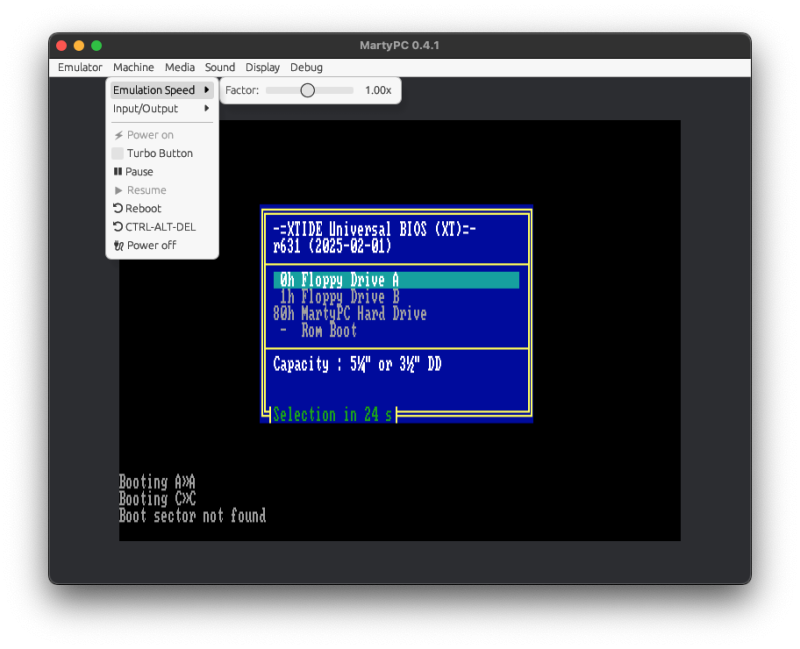Open the Display menu
This screenshot has height=649, width=800.
tap(262, 67)
